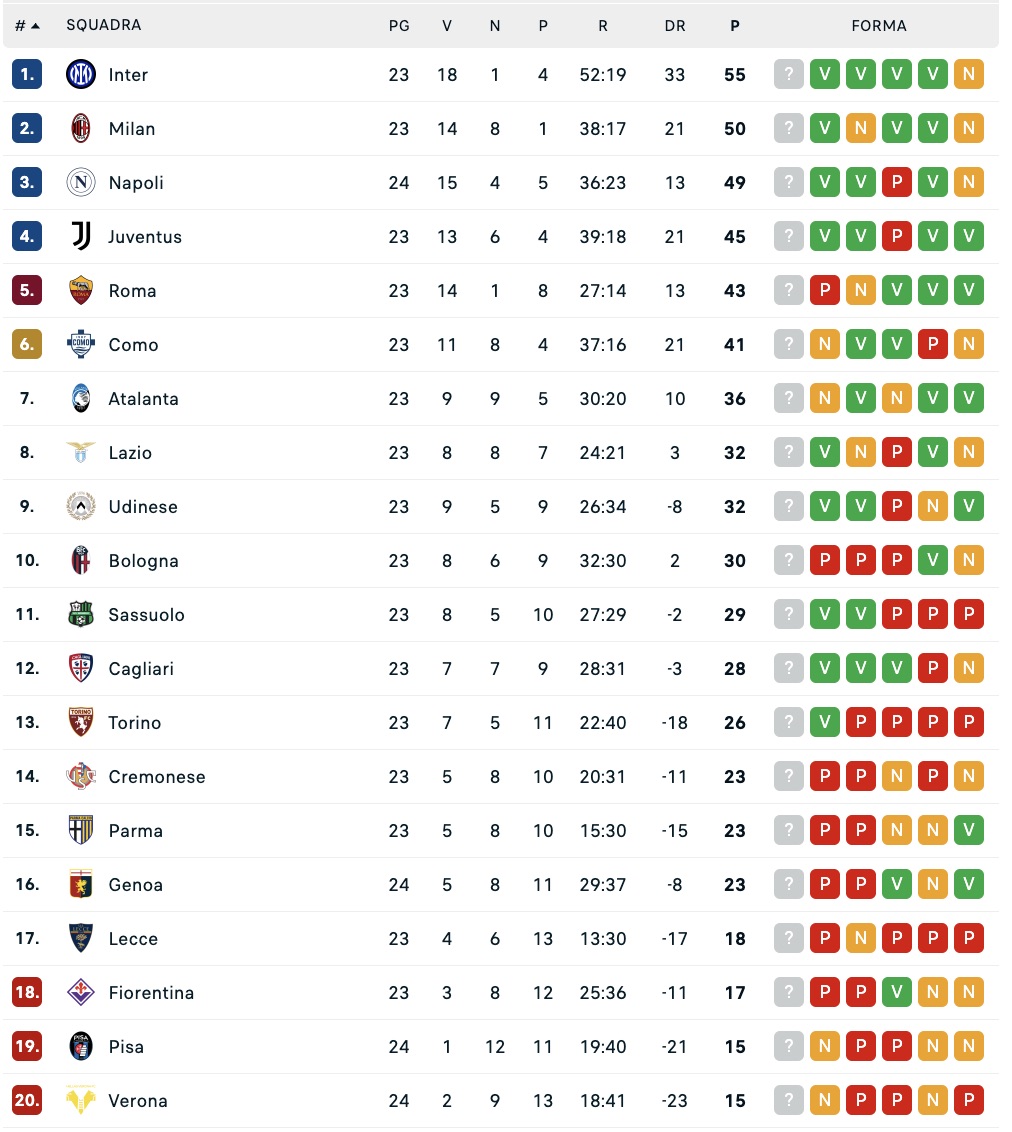This screenshot has height=1132, width=1012.
Task: Sort table by the # rank column
Action: (x=27, y=26)
